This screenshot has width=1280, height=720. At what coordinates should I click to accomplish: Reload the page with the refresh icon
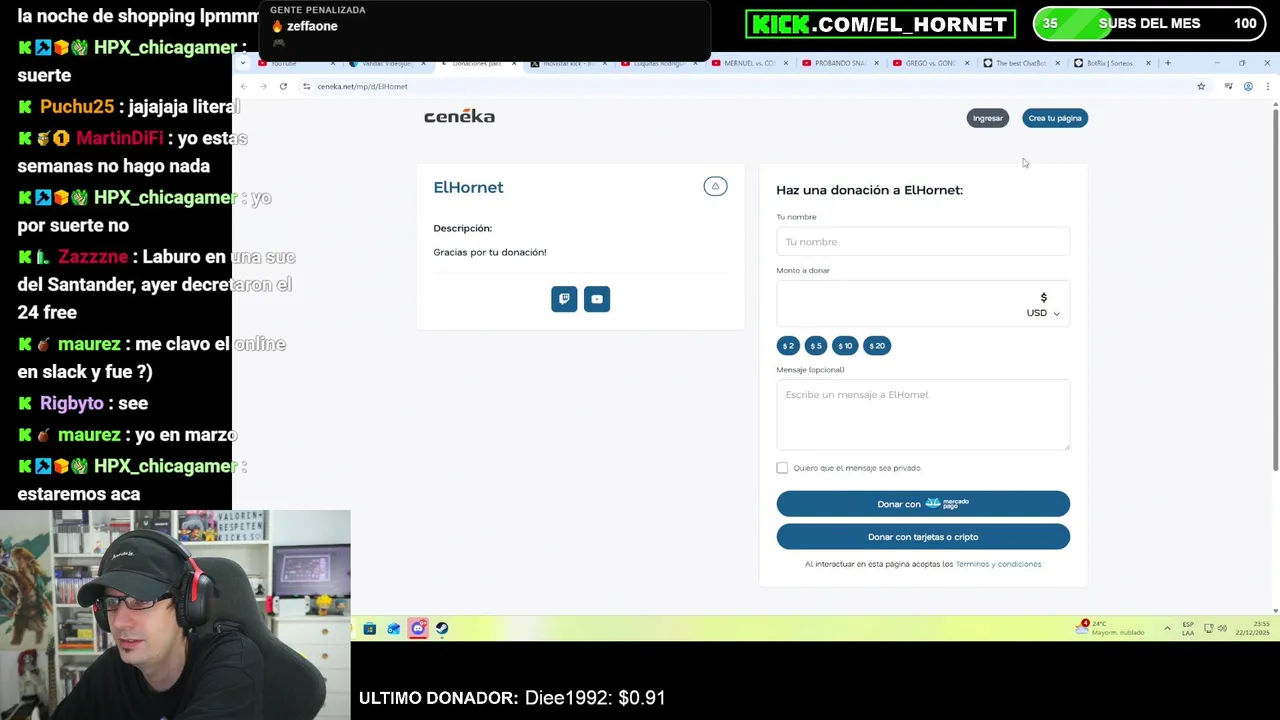click(x=283, y=86)
